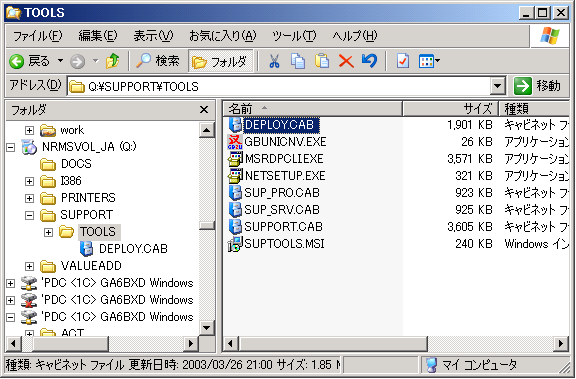
Task: Click the 移動 Go button
Action: [537, 86]
